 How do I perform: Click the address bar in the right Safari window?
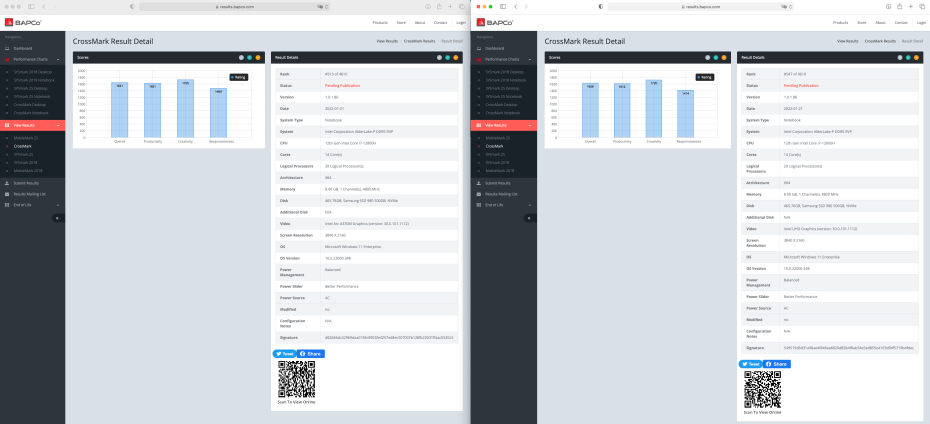[x=700, y=7]
